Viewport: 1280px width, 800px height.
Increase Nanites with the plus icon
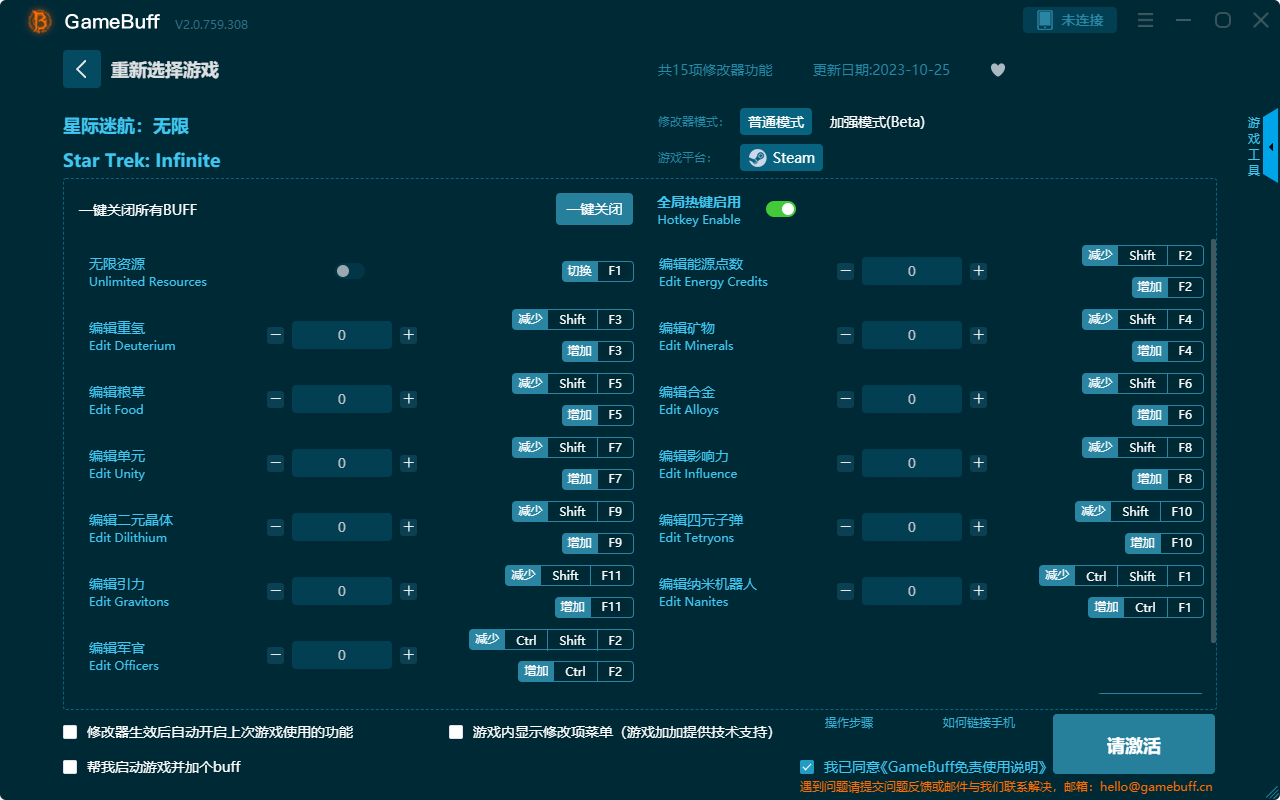click(x=978, y=591)
